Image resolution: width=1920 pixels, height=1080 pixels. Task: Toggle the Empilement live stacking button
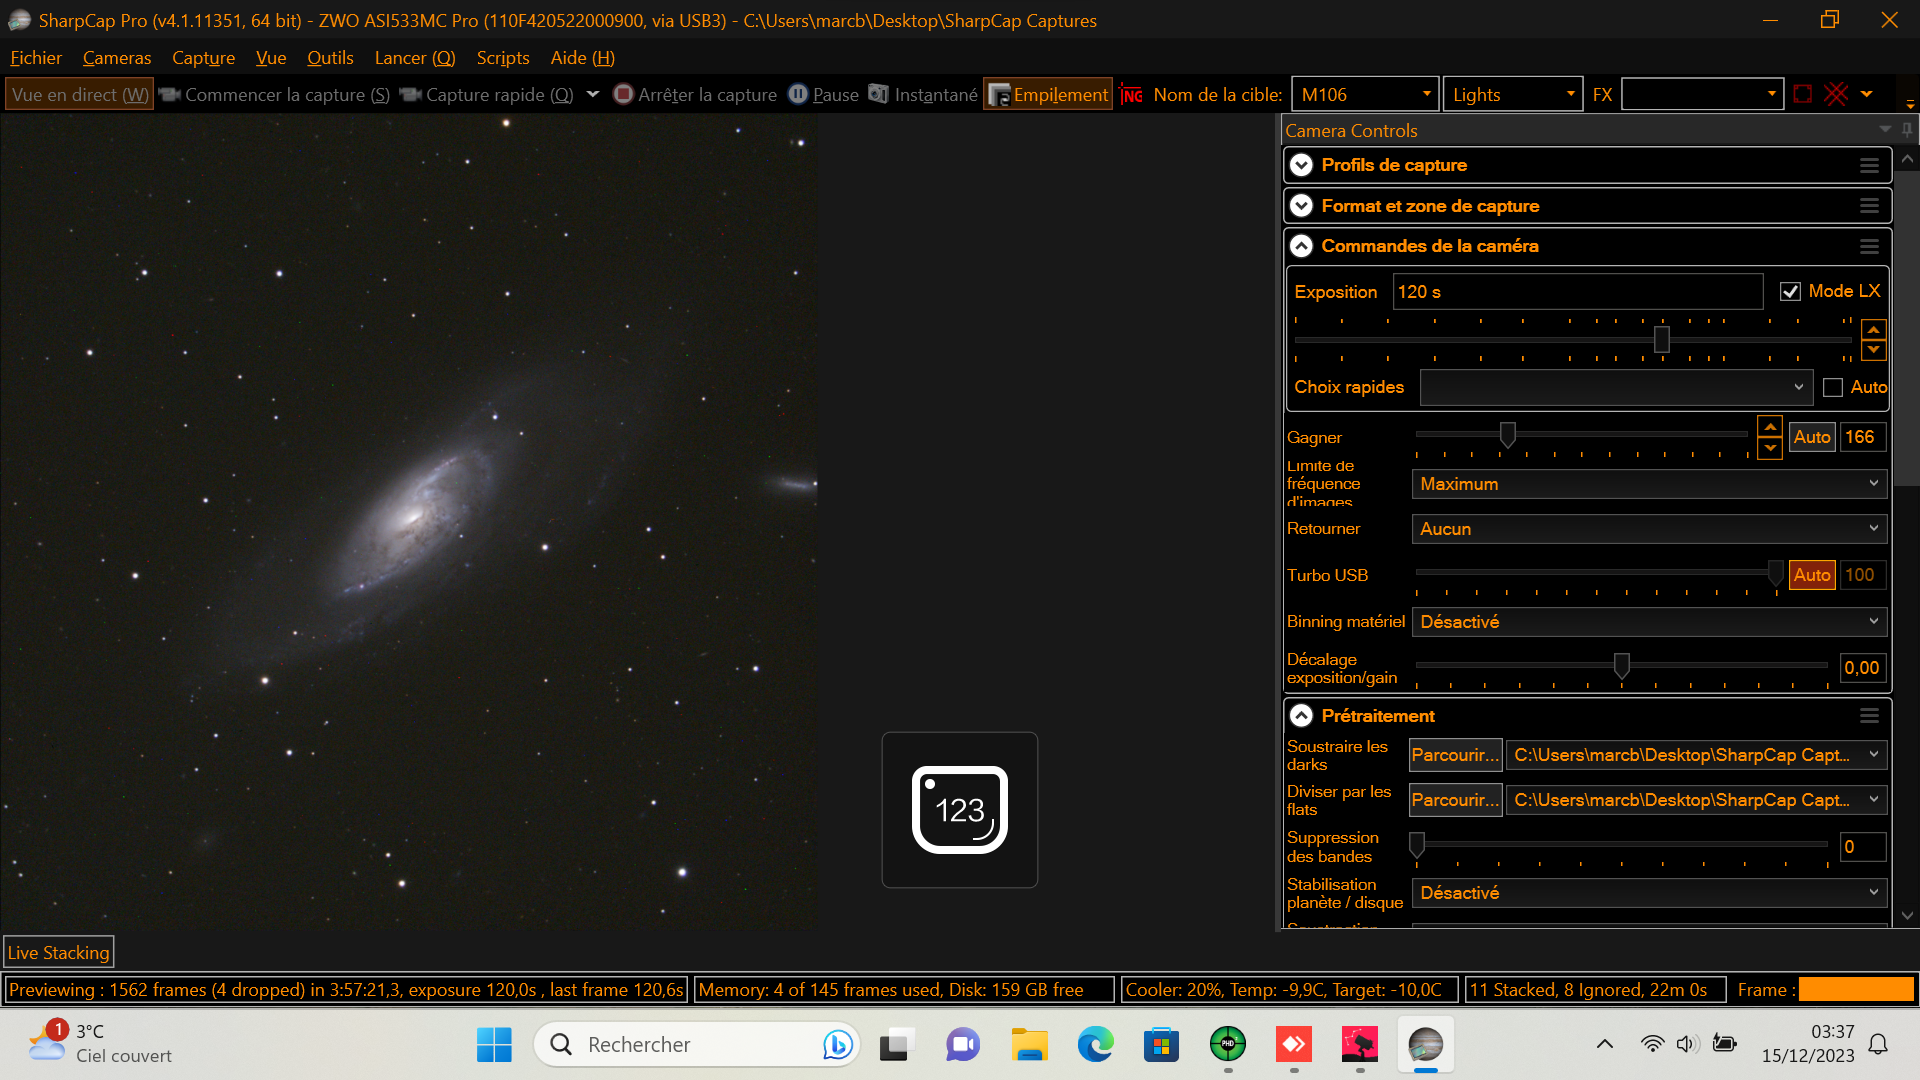click(1048, 94)
